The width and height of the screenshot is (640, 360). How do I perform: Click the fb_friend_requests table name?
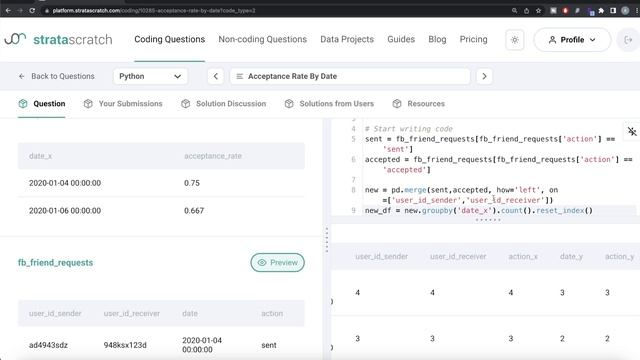[56, 262]
